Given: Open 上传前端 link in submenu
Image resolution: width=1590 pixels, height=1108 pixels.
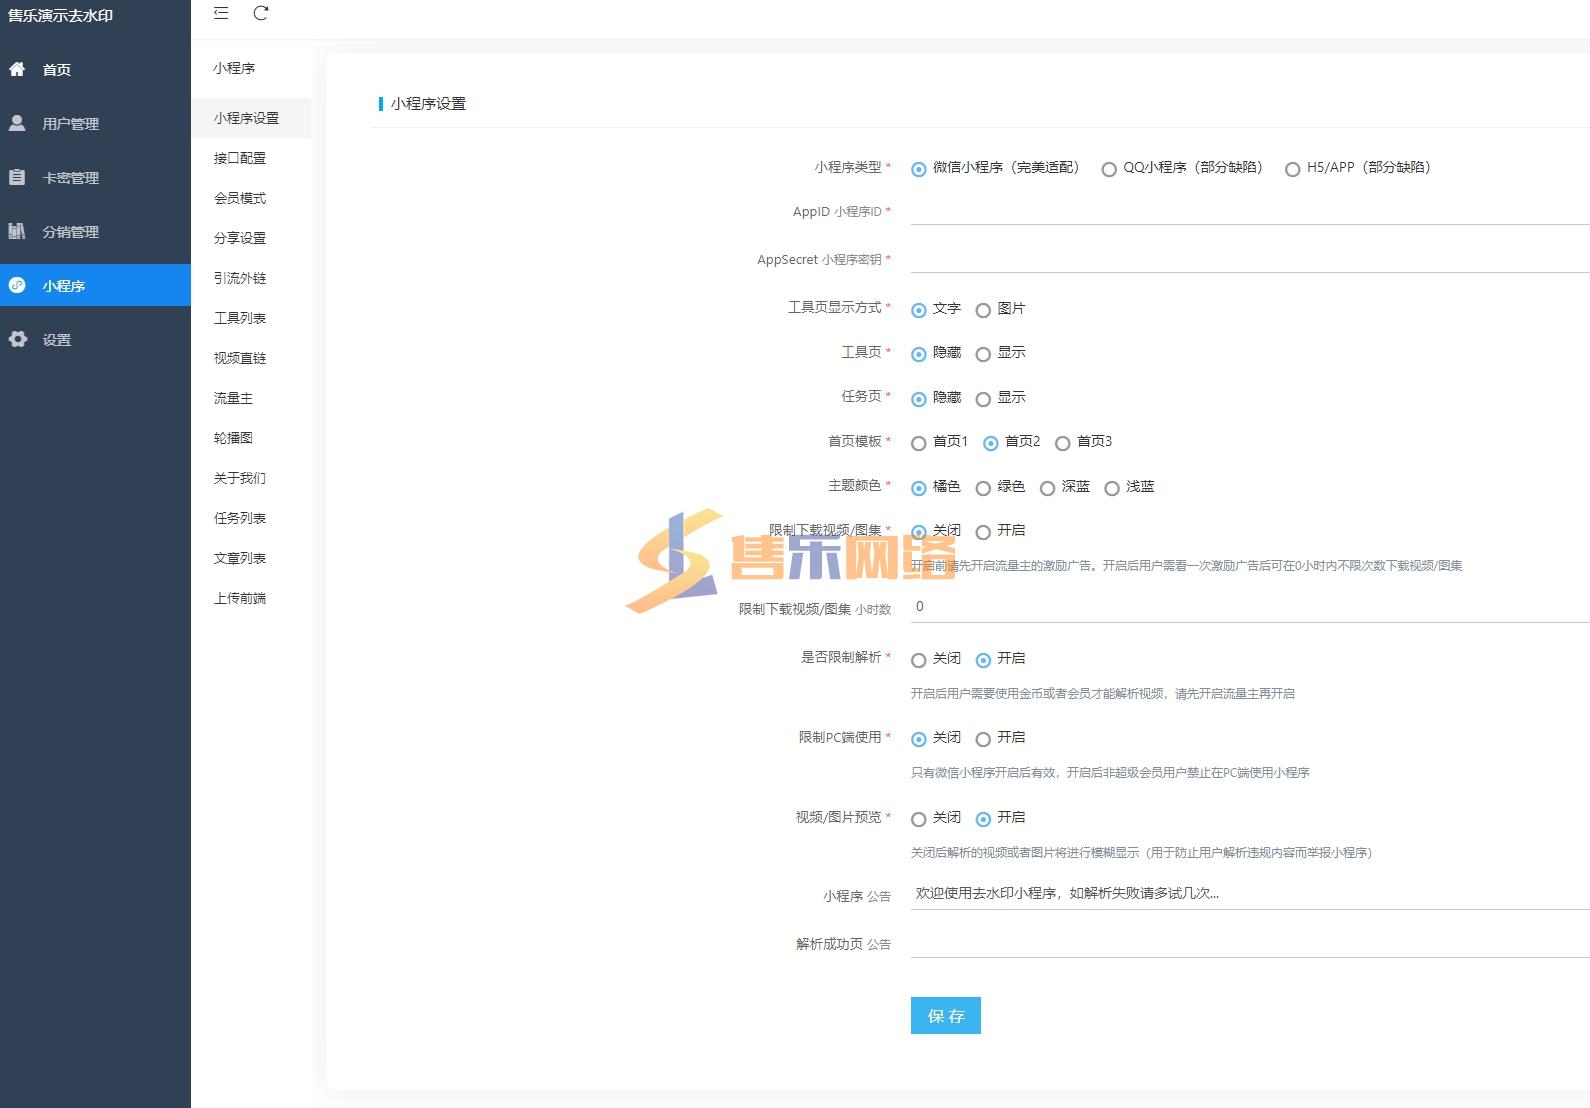Looking at the screenshot, I should [x=240, y=598].
